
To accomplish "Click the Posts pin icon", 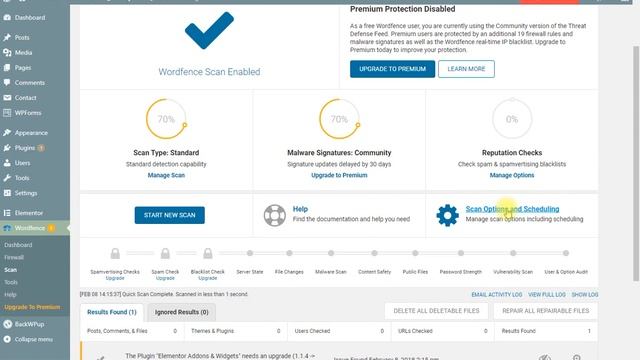I will pyautogui.click(x=7, y=37).
